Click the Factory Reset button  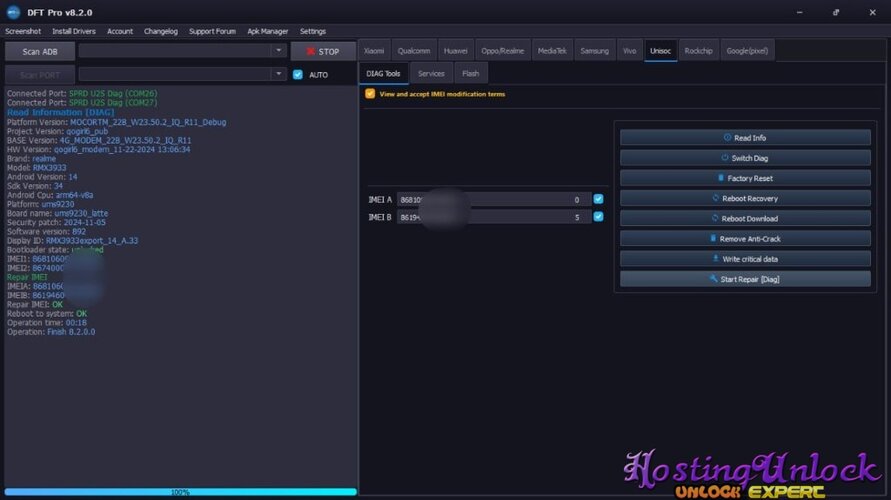click(745, 178)
